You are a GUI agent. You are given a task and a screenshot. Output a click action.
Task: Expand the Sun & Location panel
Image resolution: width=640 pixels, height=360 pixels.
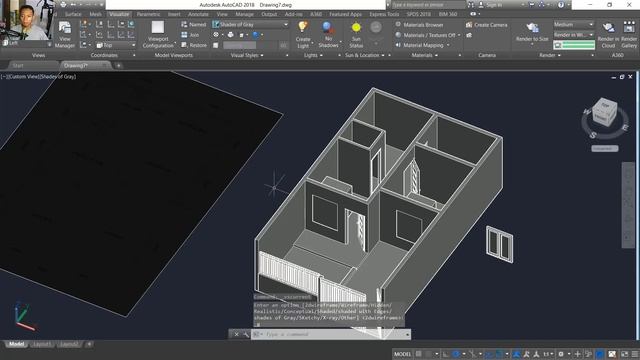[x=365, y=55]
